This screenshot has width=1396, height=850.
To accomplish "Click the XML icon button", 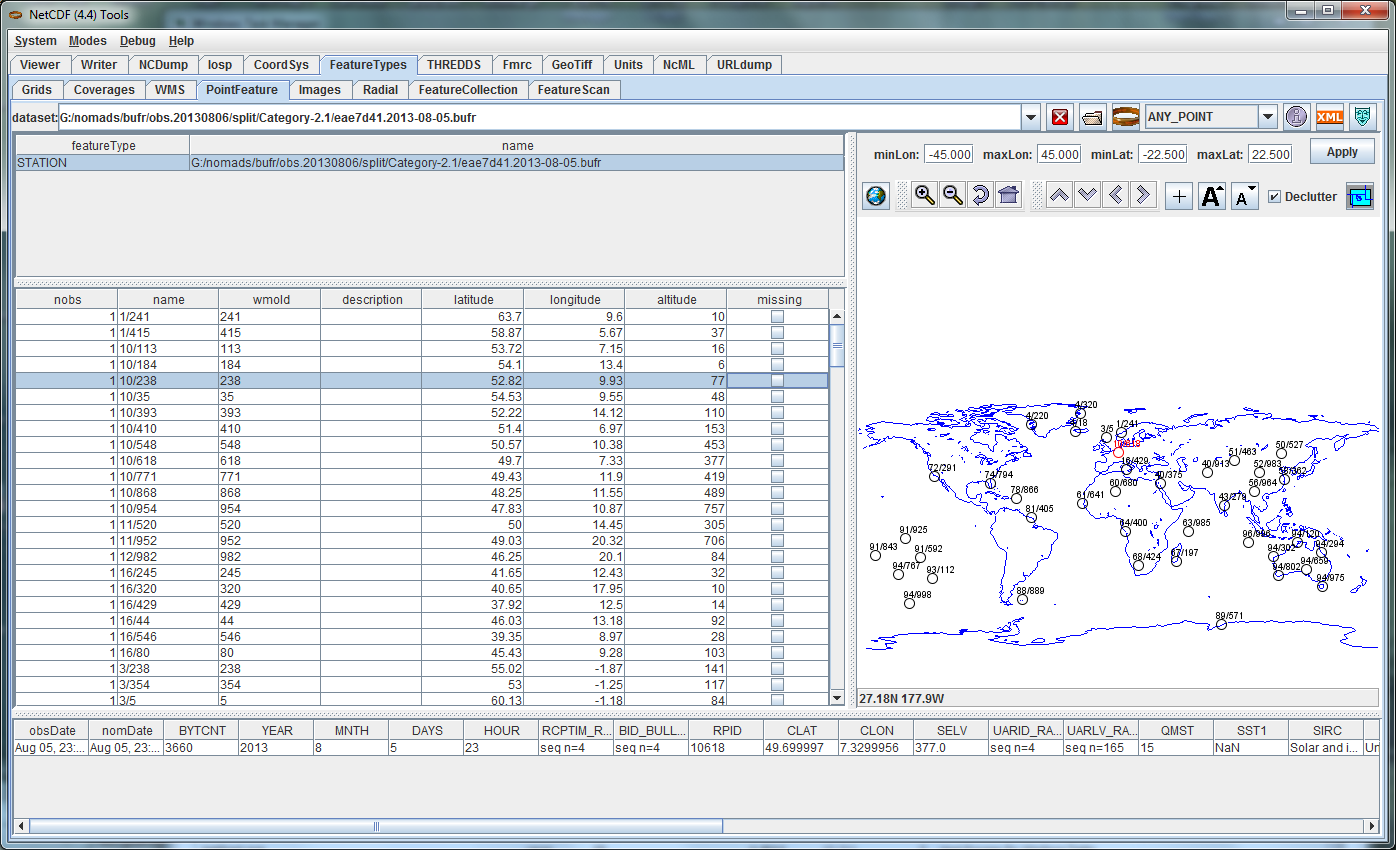I will tap(1329, 117).
